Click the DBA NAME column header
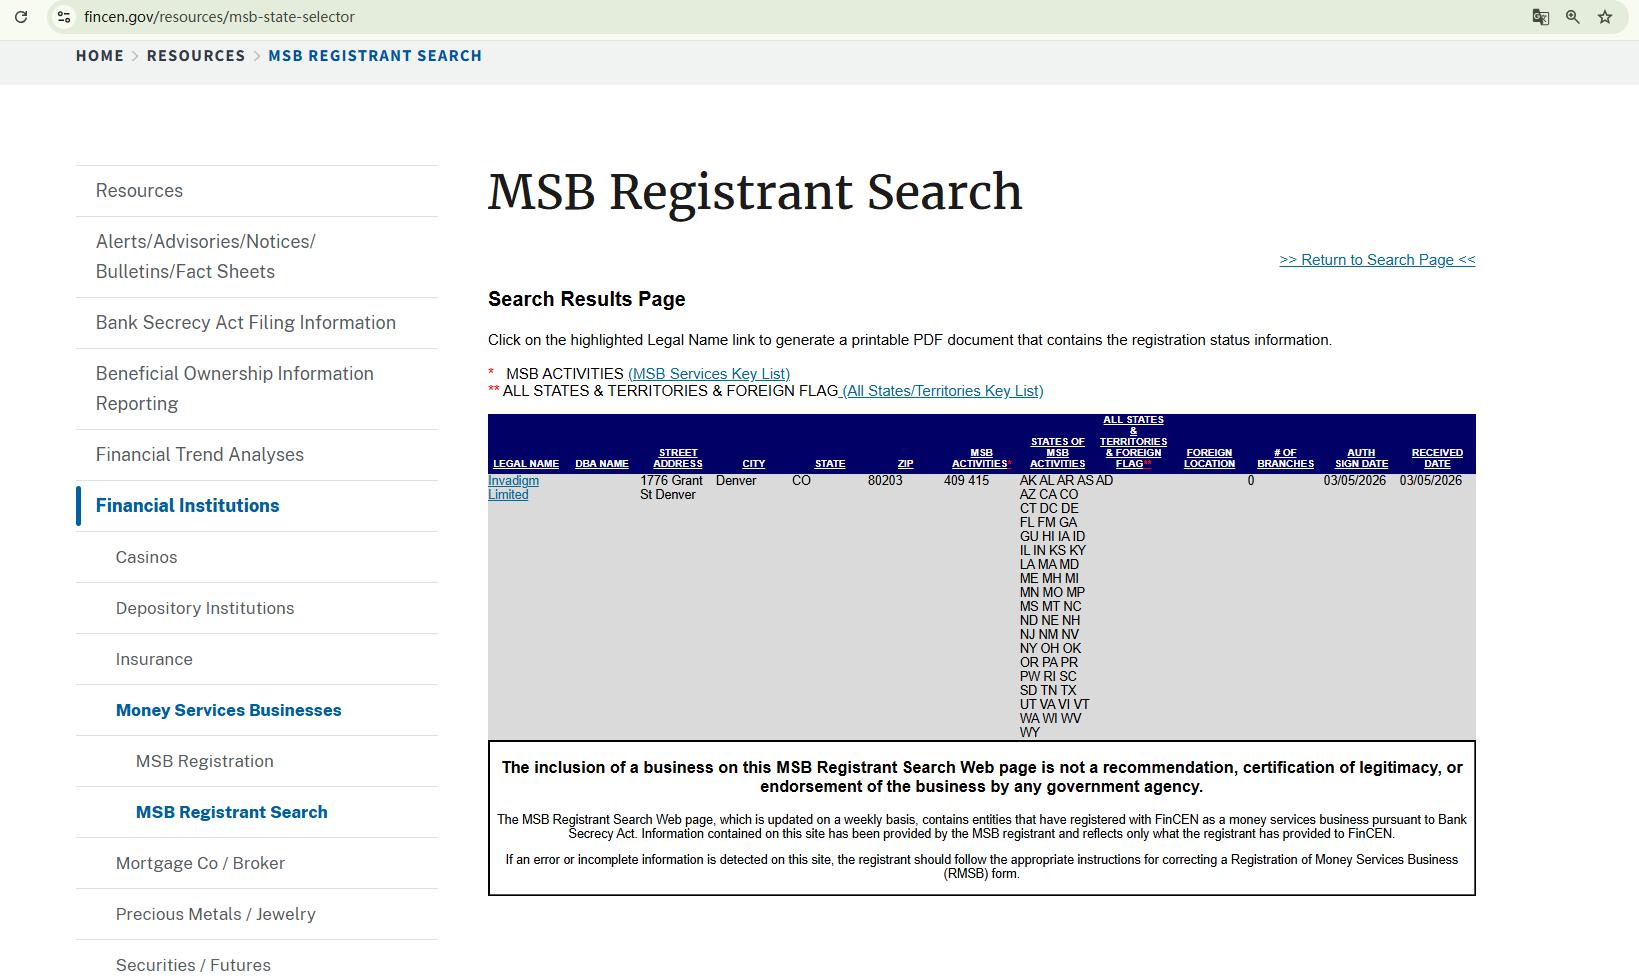Image resolution: width=1639 pixels, height=979 pixels. pos(602,464)
